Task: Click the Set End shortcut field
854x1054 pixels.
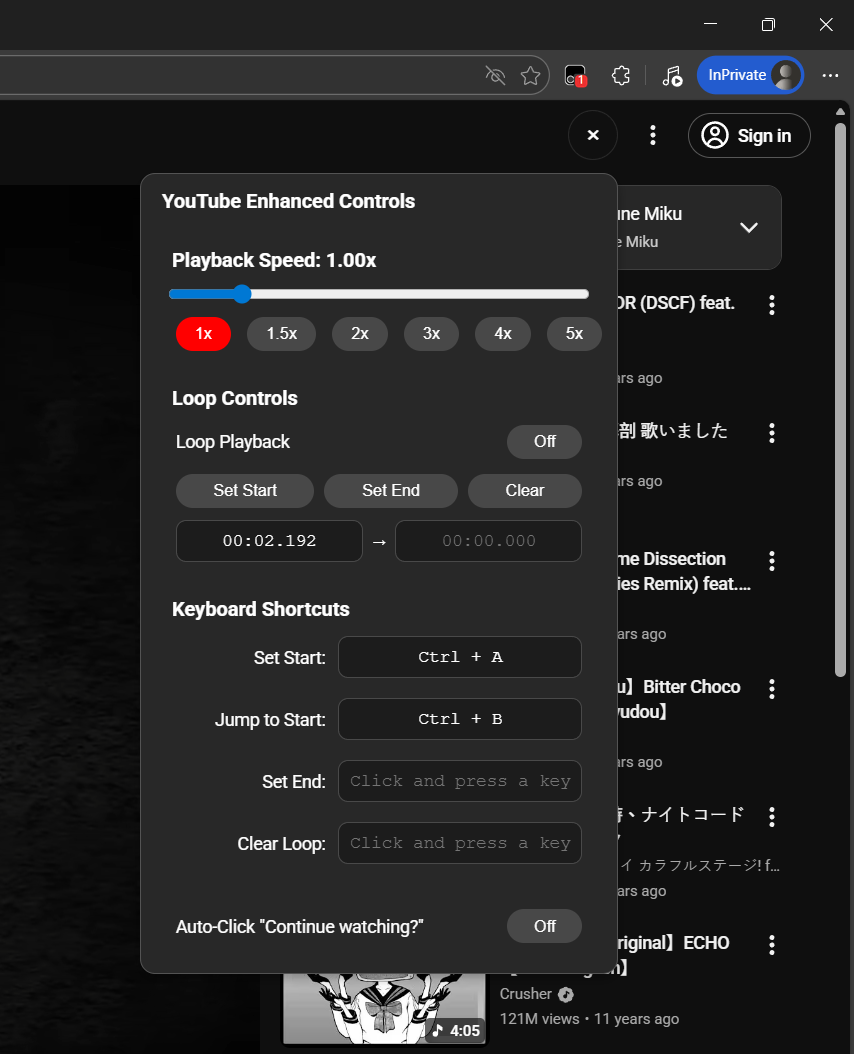Action: point(460,781)
